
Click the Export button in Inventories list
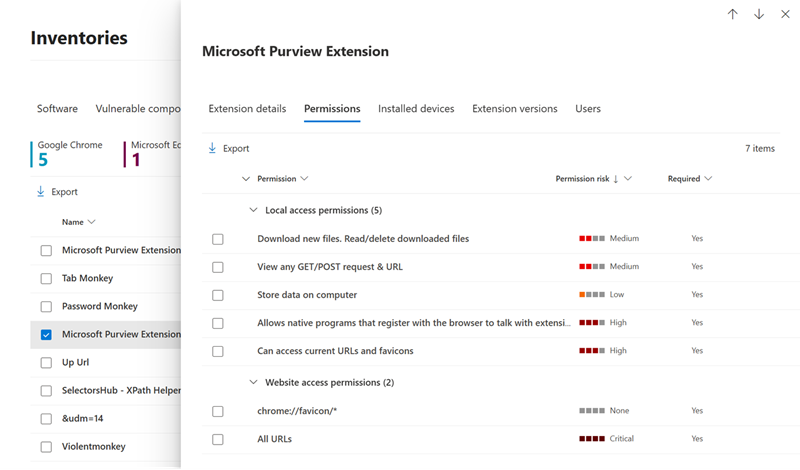point(57,192)
